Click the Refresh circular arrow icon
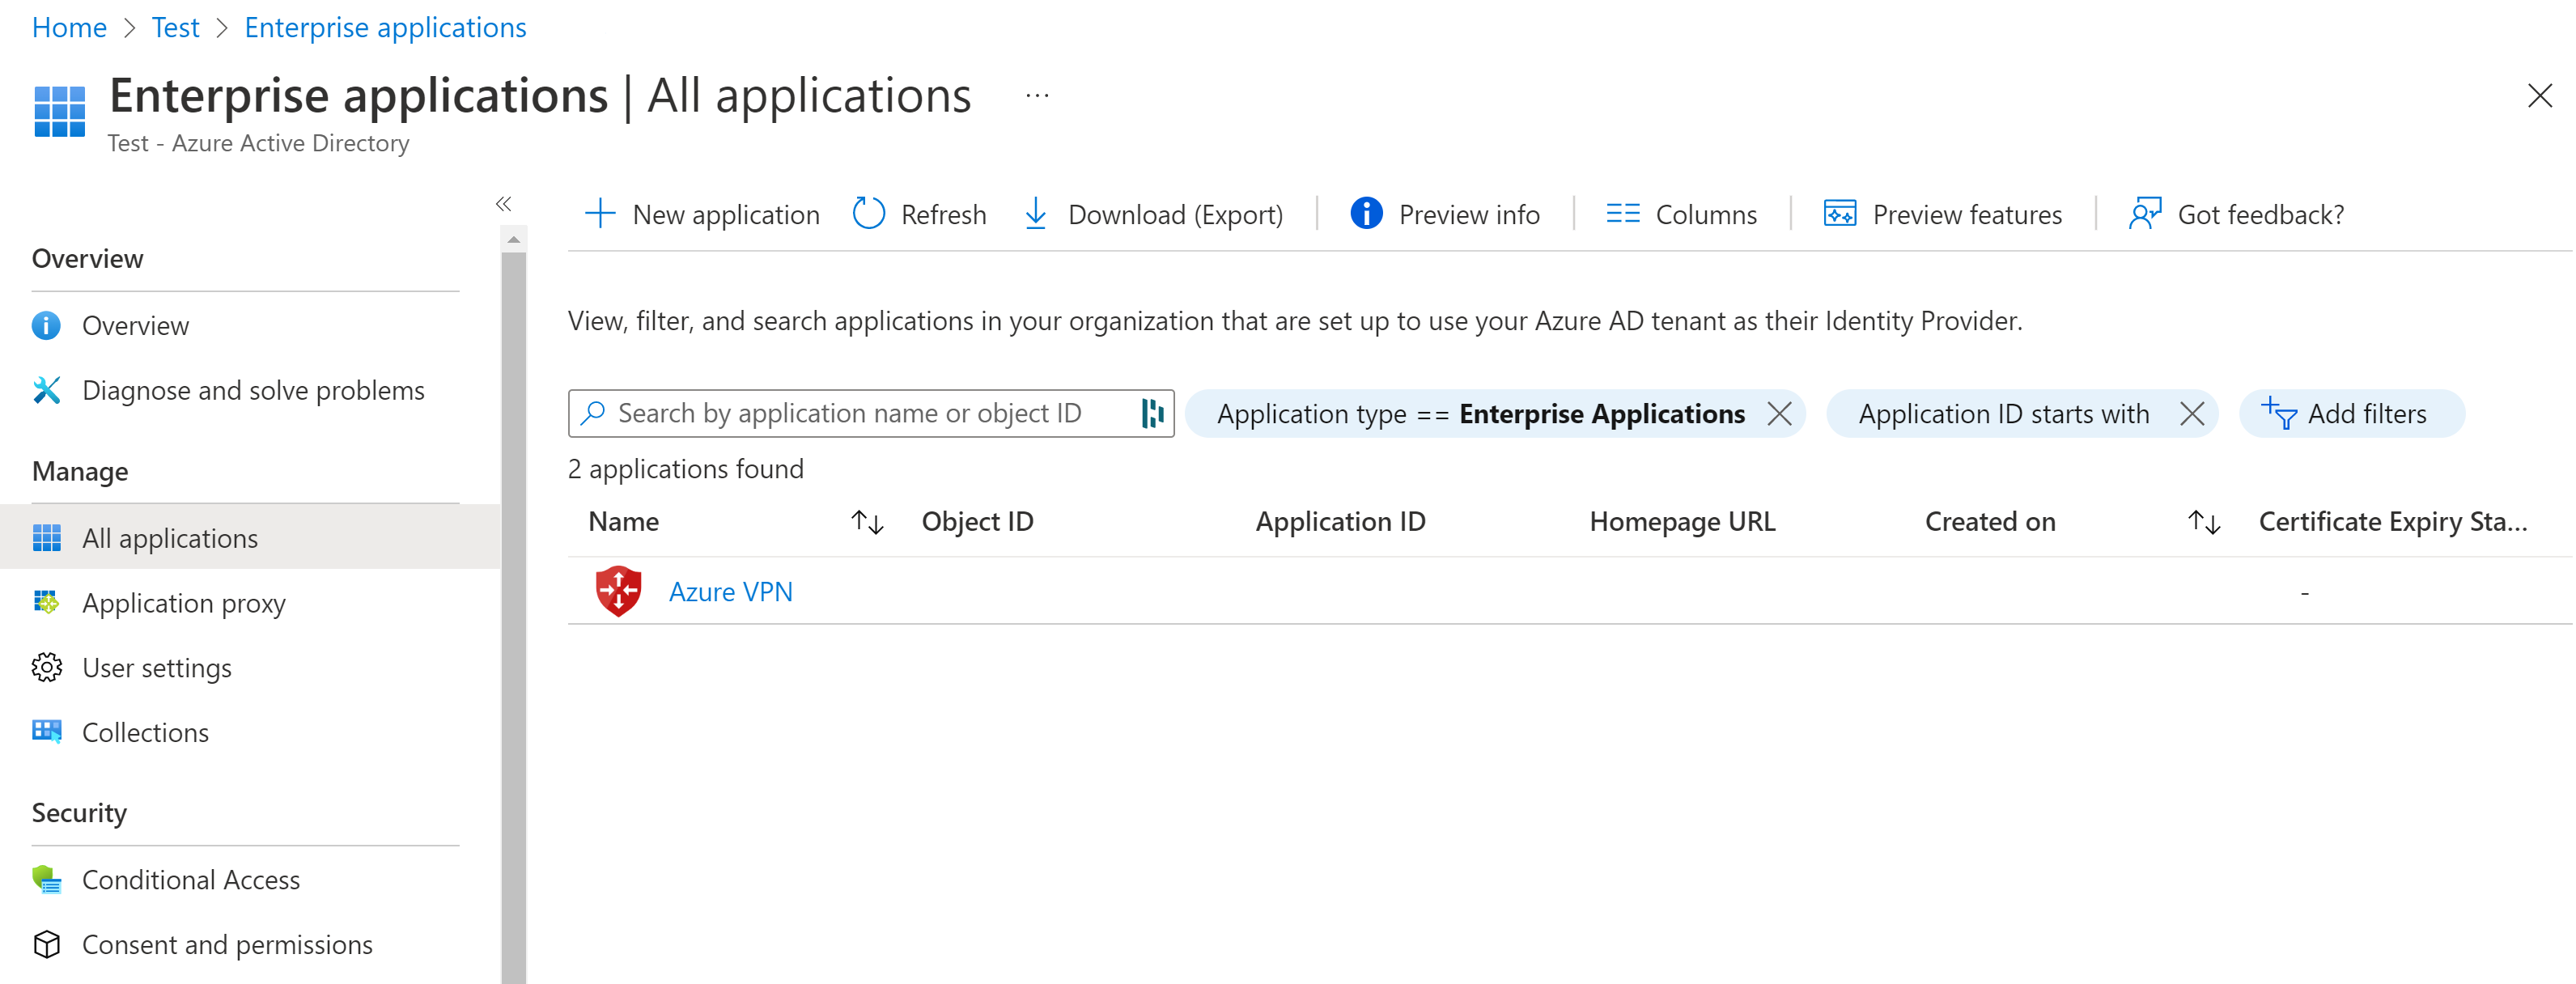Viewport: 2576px width, 984px height. 868,214
